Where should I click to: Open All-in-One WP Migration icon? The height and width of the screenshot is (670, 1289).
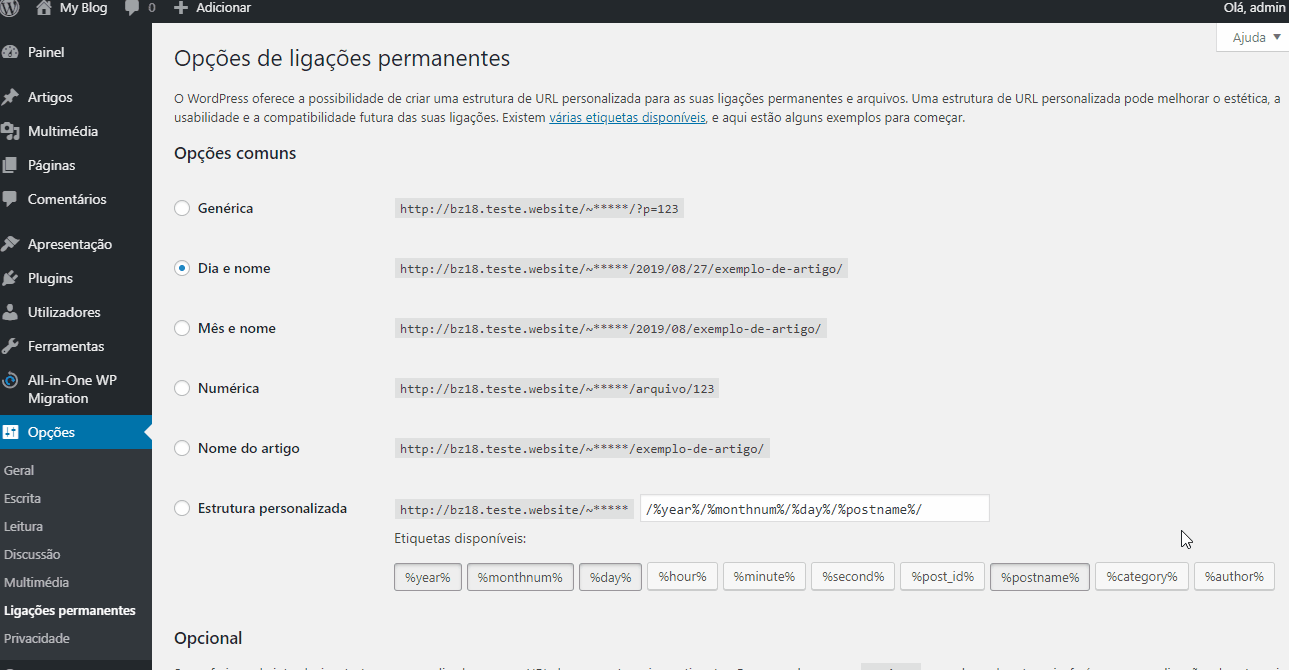click(10, 380)
